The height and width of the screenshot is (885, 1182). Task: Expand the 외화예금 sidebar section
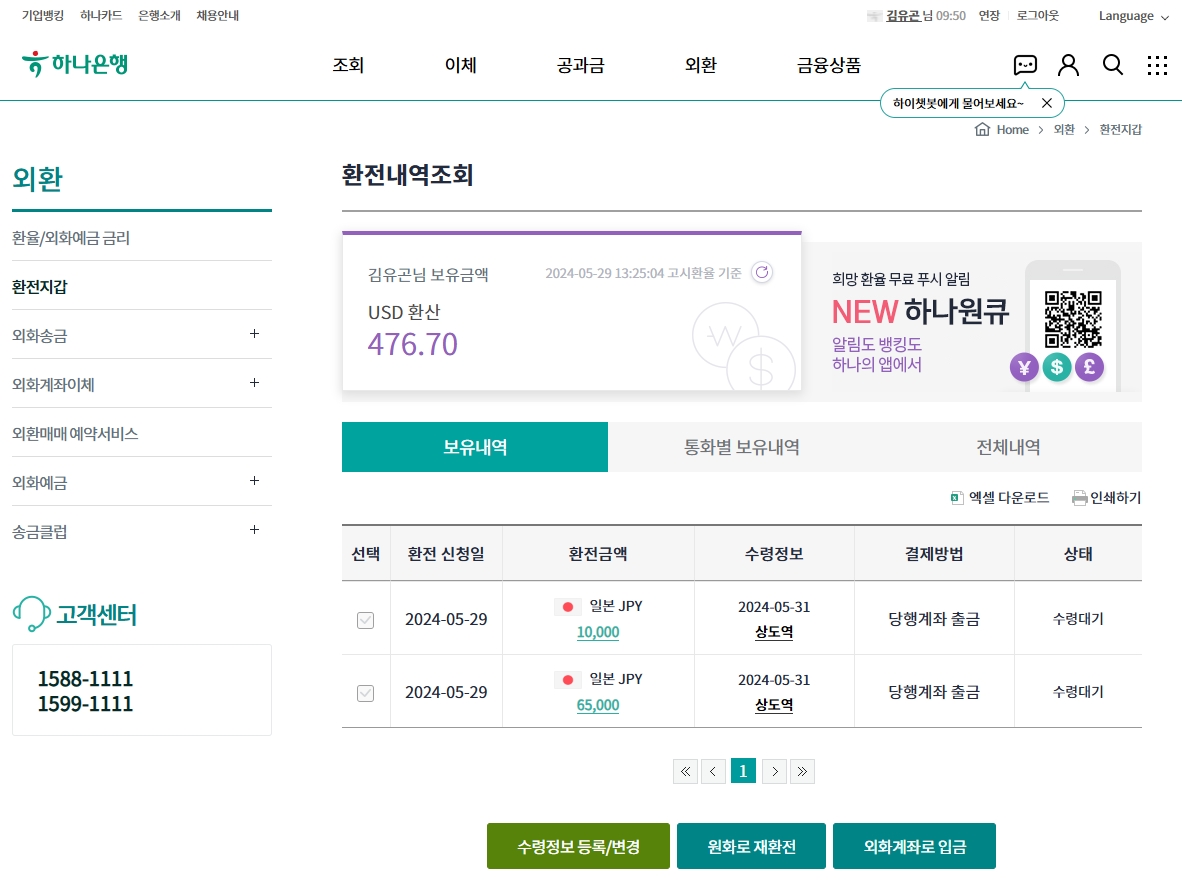[255, 481]
